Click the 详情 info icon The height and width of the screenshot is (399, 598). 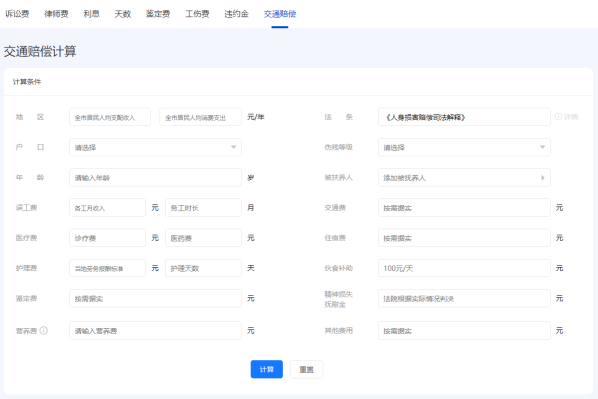point(558,117)
